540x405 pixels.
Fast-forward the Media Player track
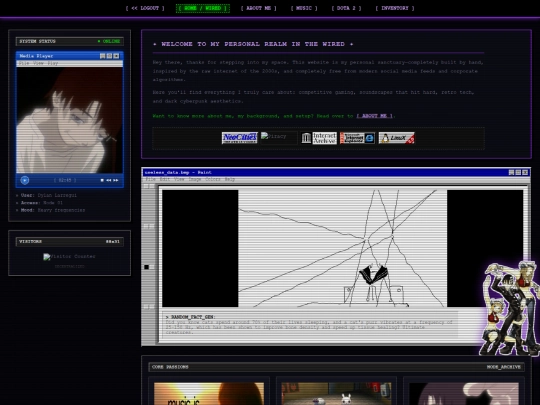point(116,180)
